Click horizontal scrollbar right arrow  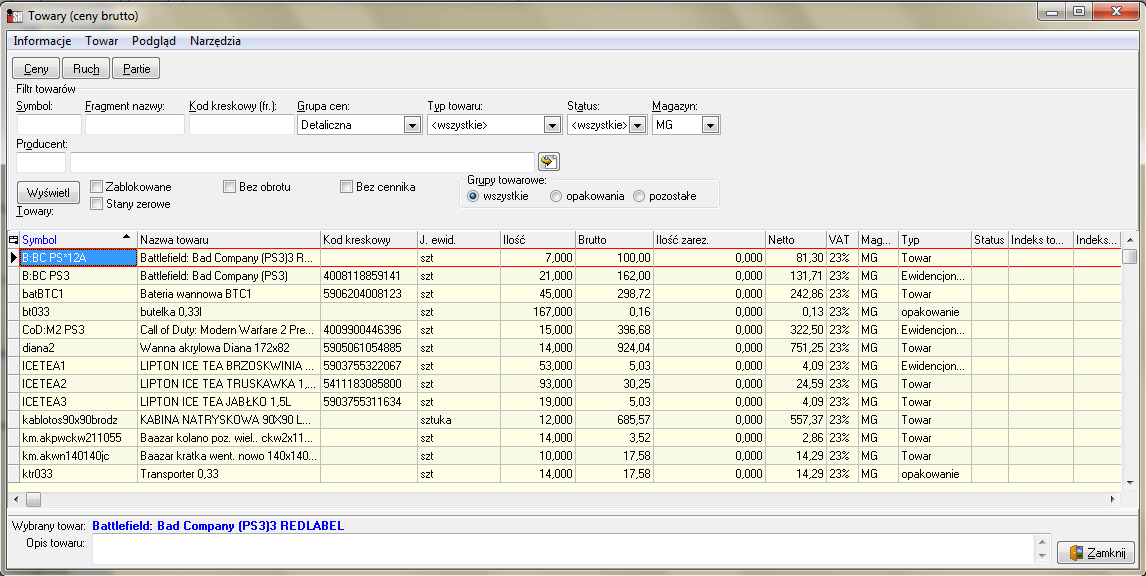tap(1113, 499)
